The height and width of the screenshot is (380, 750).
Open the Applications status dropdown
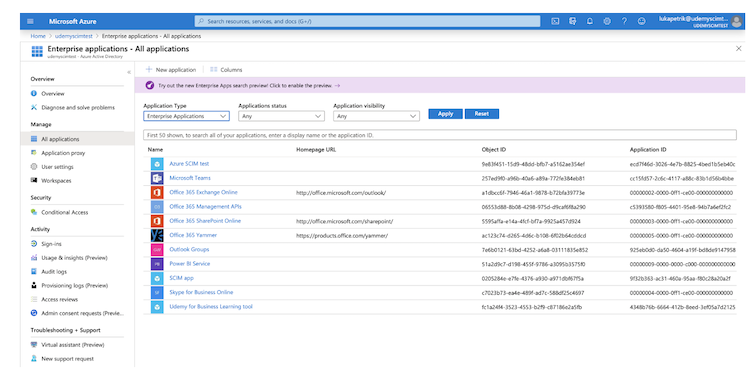281,116
